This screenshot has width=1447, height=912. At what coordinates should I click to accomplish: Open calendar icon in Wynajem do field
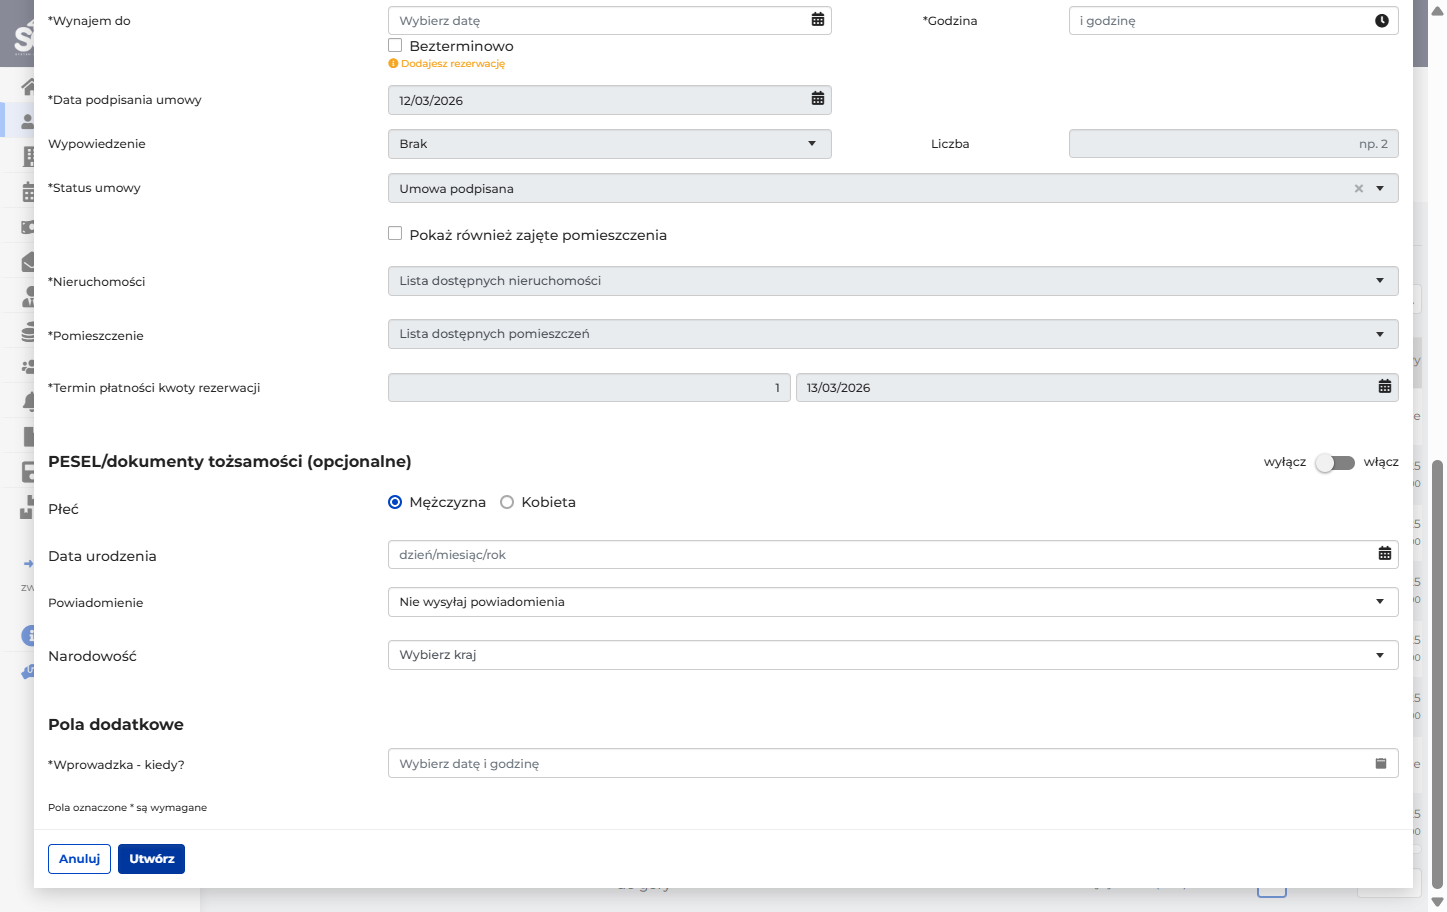point(818,20)
